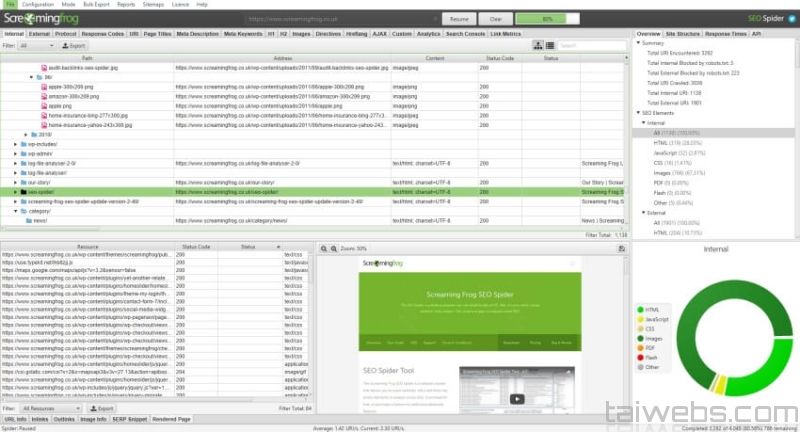Open the Image Info bottom tab
The width and height of the screenshot is (800, 432).
coord(93,419)
